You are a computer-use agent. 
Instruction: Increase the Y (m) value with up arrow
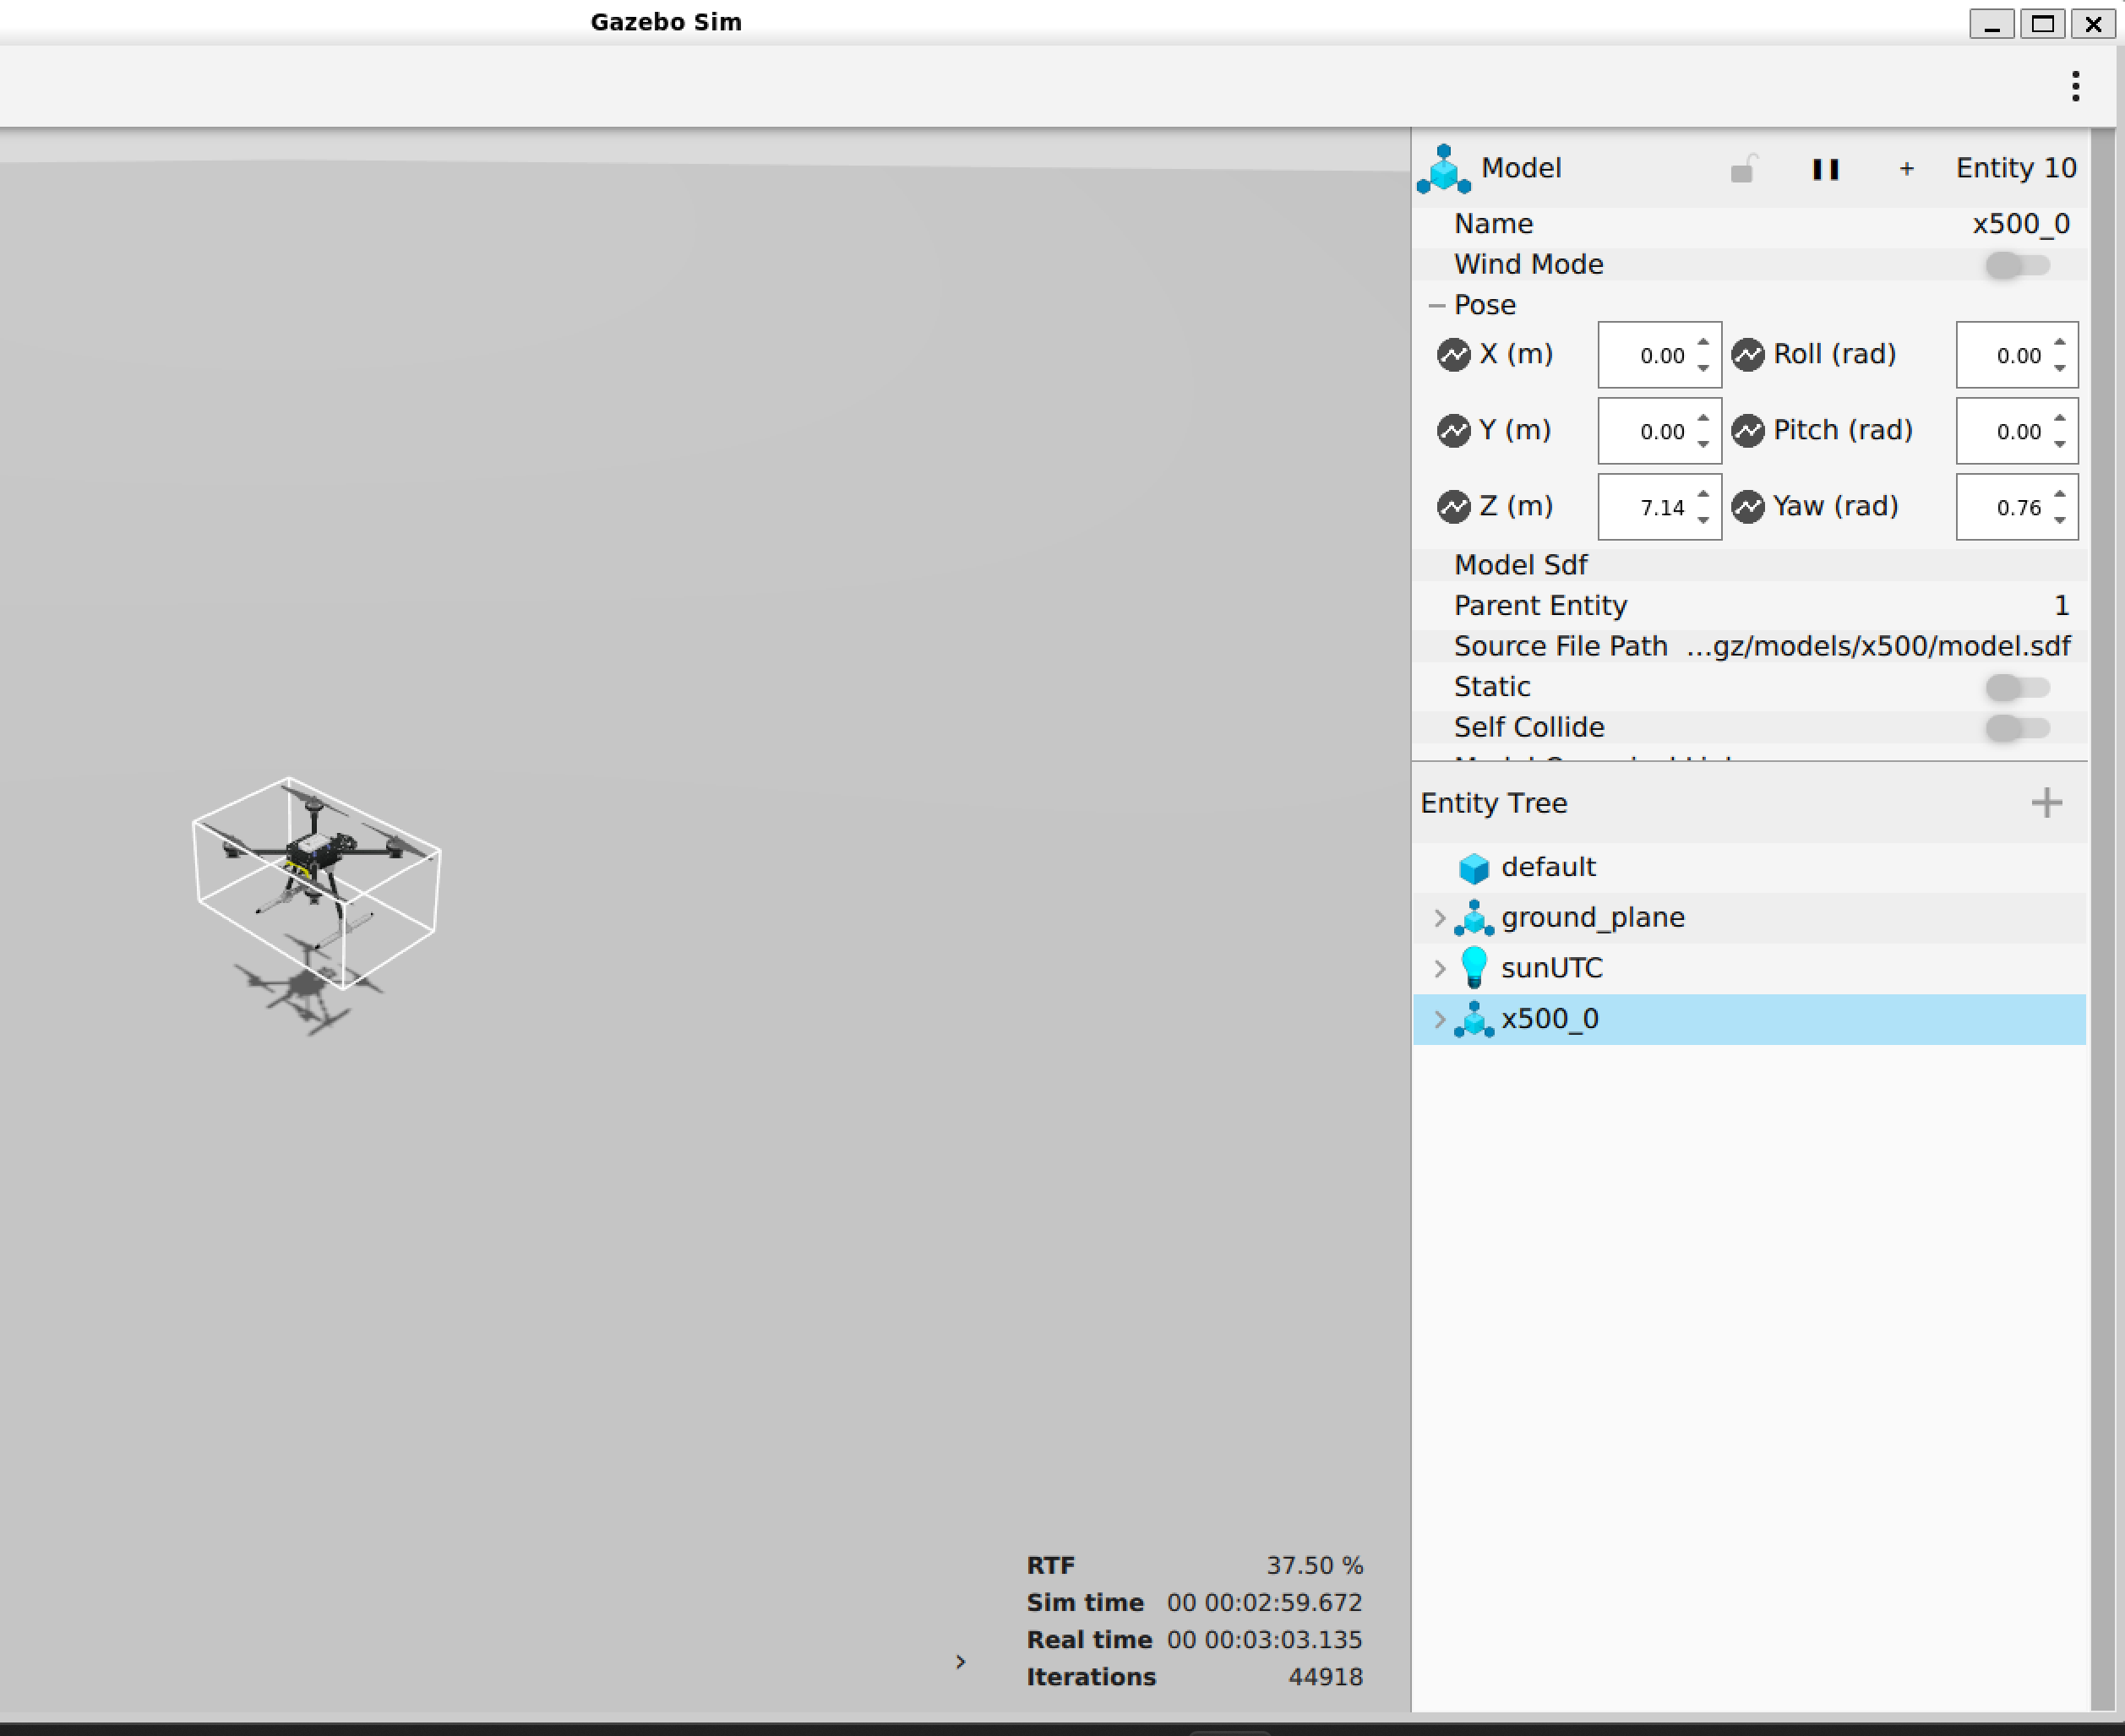(1704, 418)
